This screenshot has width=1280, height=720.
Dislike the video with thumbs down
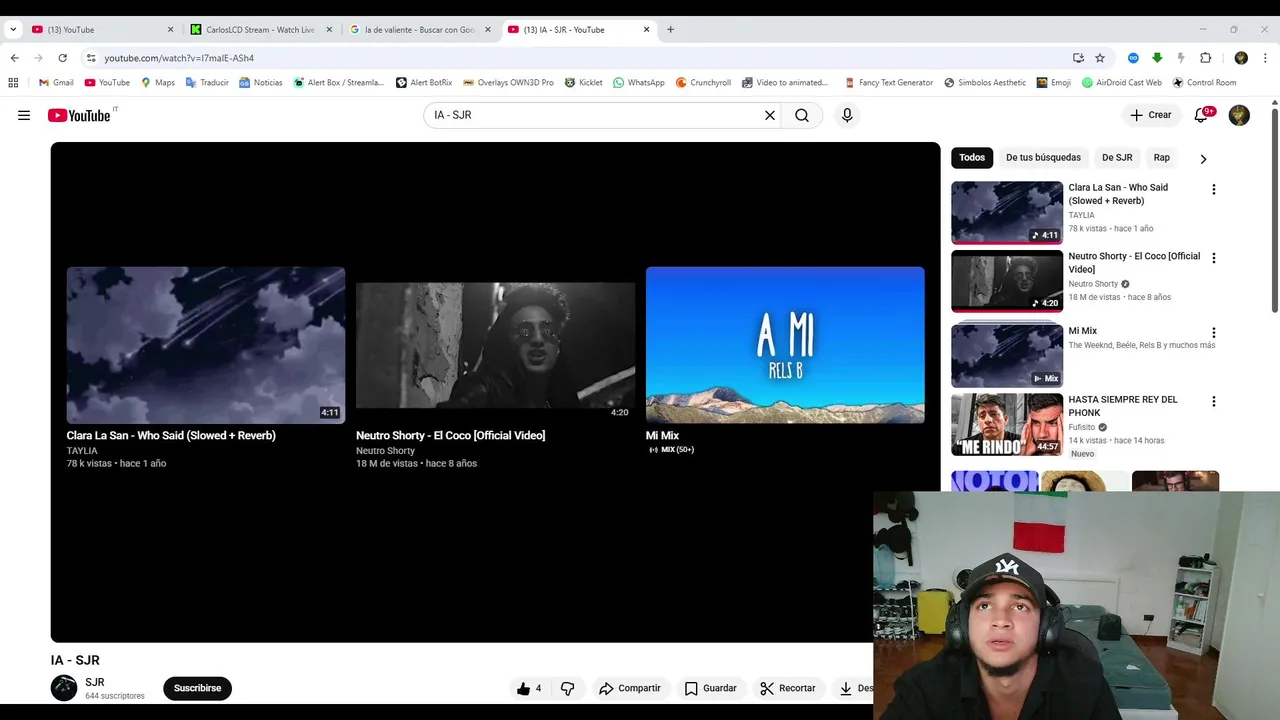[568, 688]
